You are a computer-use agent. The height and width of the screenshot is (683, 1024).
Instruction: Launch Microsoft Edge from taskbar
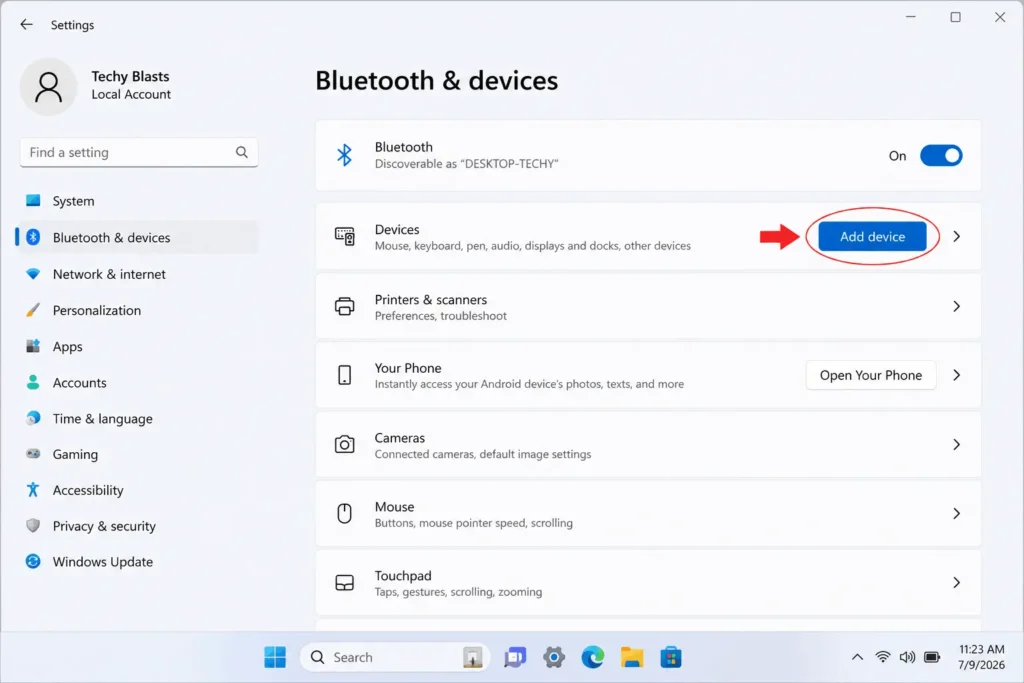coord(593,658)
